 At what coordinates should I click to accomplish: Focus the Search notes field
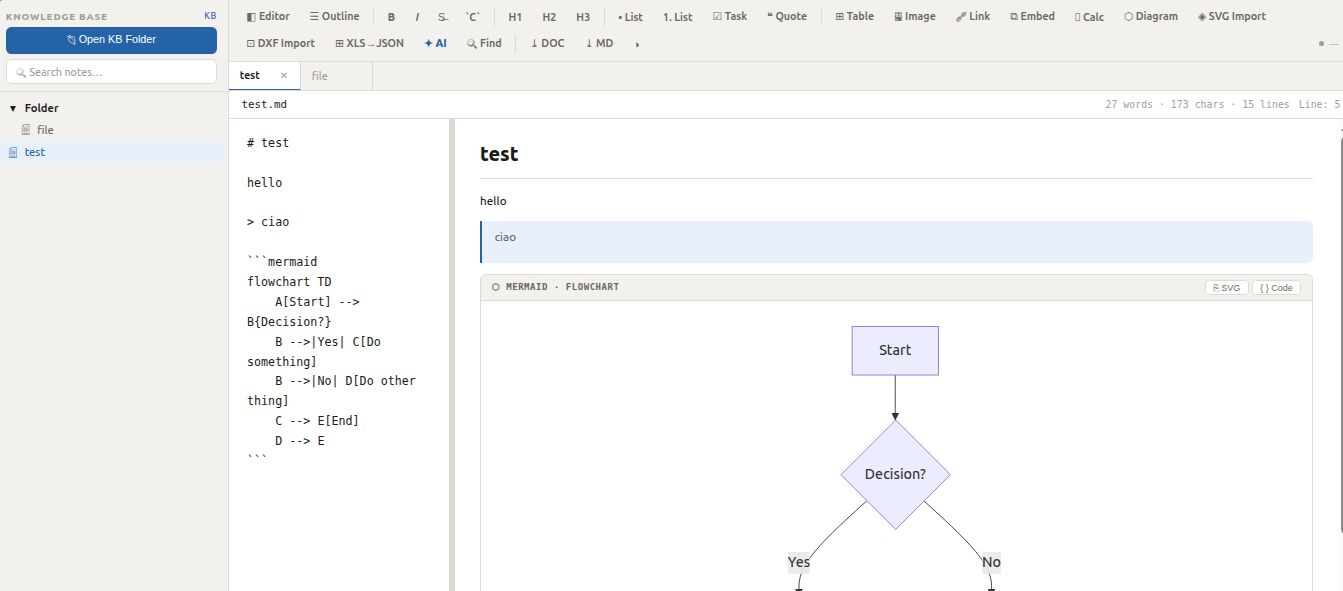point(111,72)
